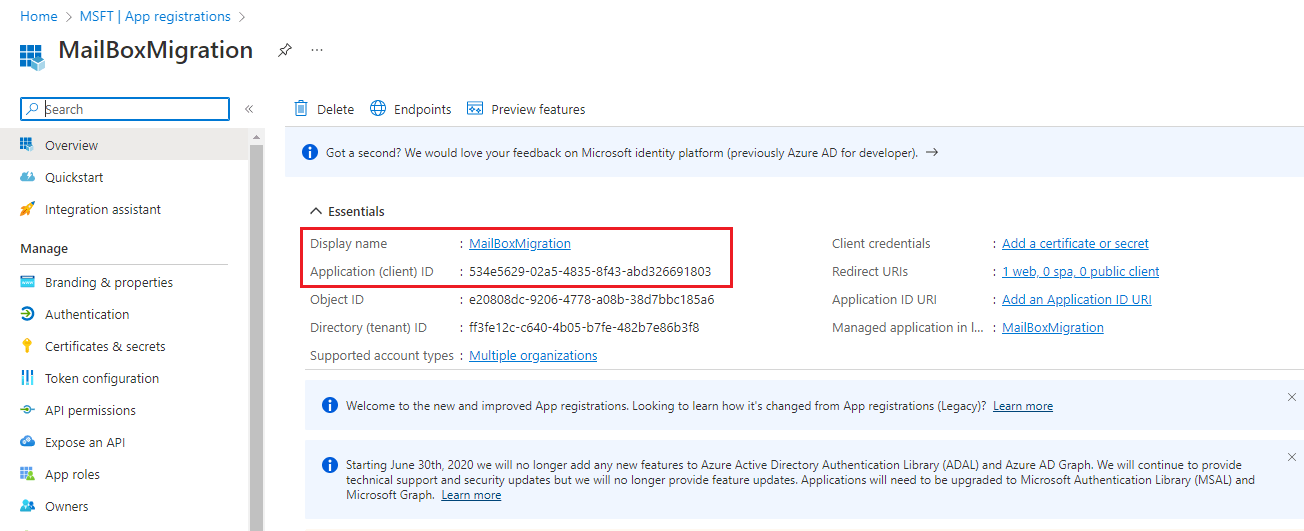
Task: Open the more options ellipsis menu
Action: (317, 50)
